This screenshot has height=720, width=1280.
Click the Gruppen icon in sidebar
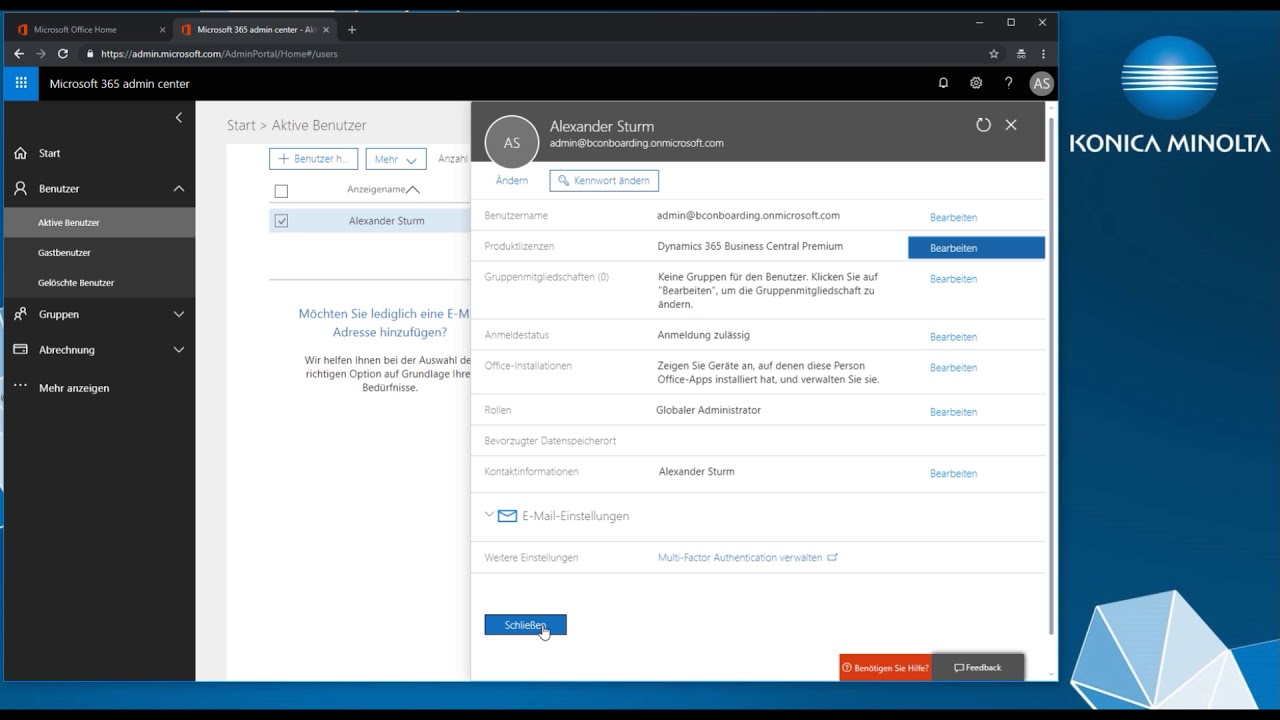(x=20, y=314)
